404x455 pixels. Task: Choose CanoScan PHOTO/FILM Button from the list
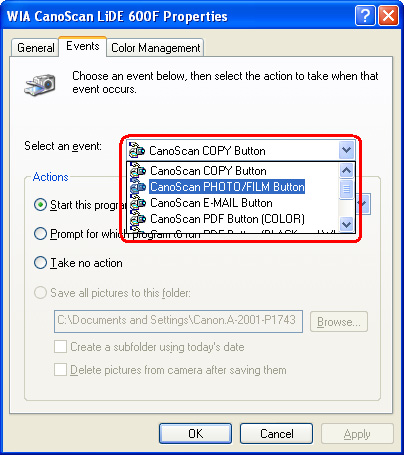(227, 187)
